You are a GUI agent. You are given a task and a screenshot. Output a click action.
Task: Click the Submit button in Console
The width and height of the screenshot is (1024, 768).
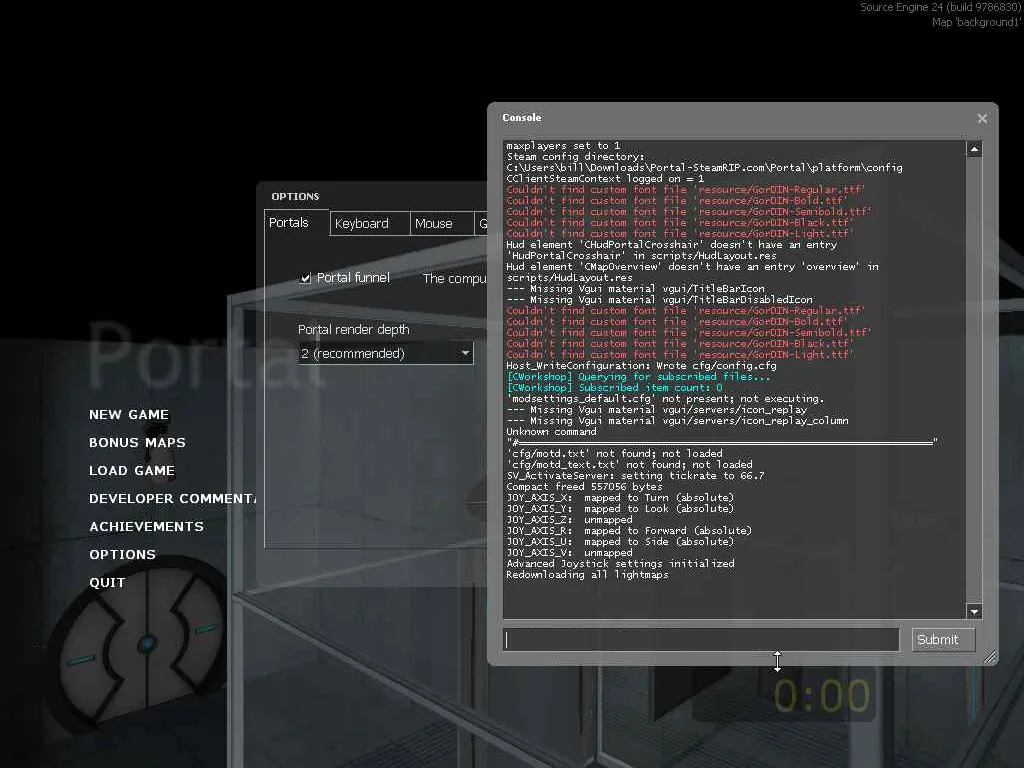(943, 639)
